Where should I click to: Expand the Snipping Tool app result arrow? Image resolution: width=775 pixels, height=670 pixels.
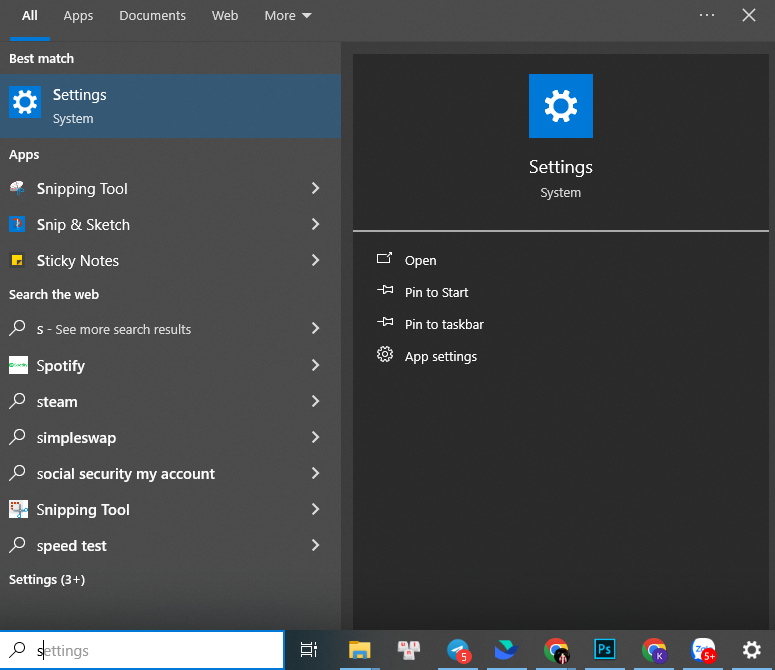click(x=315, y=189)
